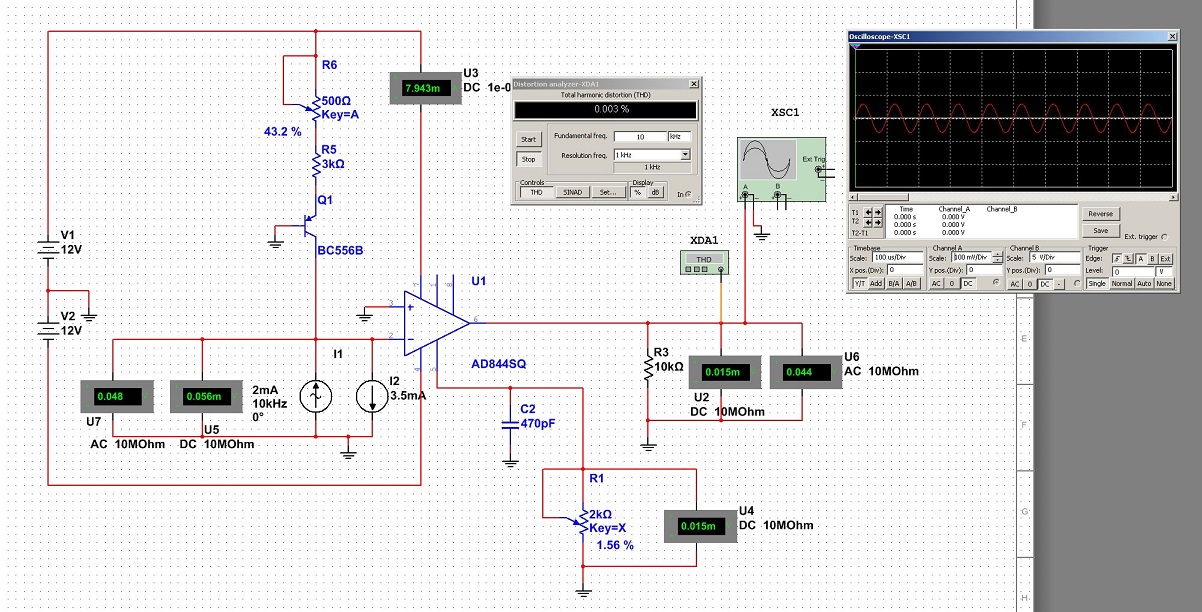Set trigger mode to Auto
This screenshot has height=612, width=1202.
point(1145,283)
